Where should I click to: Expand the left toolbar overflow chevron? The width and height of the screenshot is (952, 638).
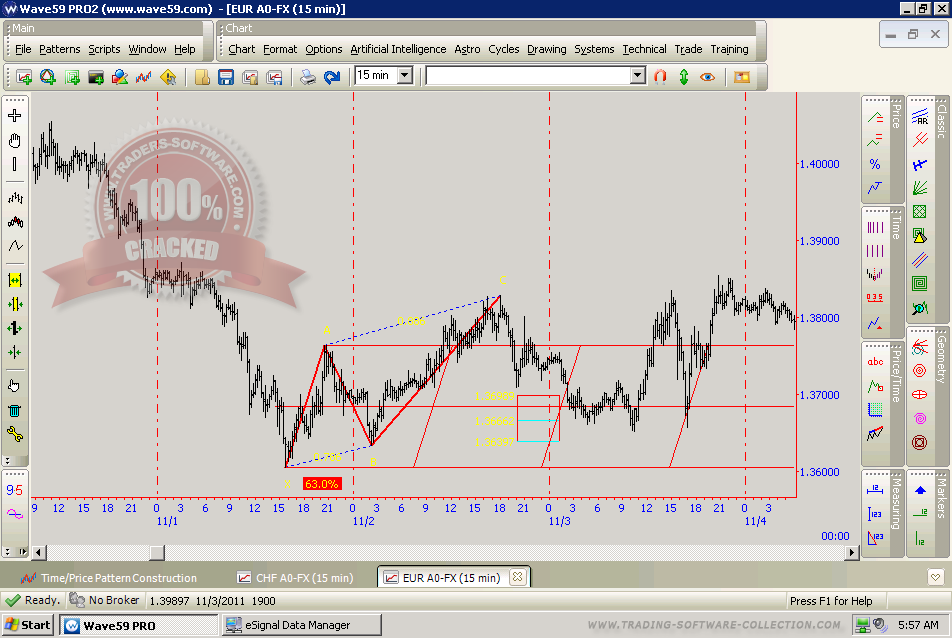pos(8,460)
